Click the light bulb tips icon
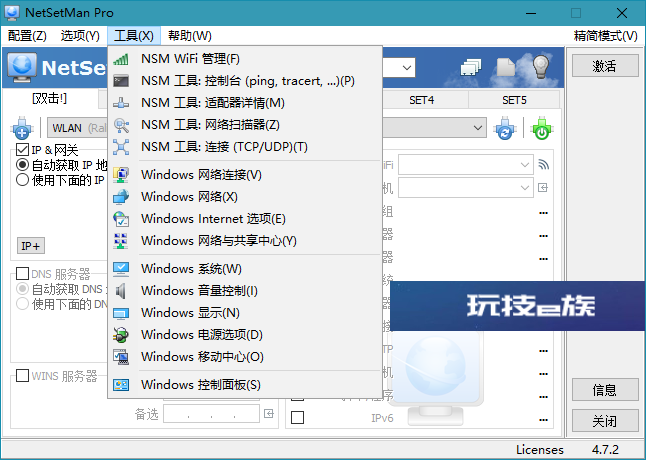 542,67
